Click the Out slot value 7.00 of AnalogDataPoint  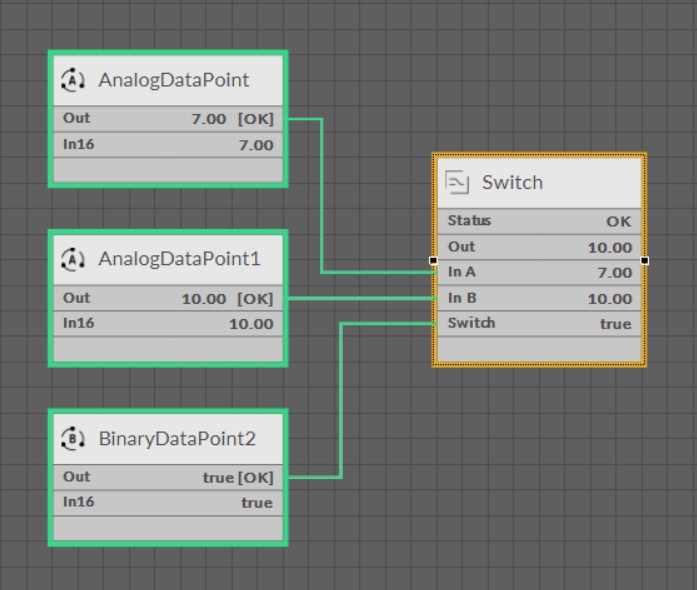click(209, 119)
